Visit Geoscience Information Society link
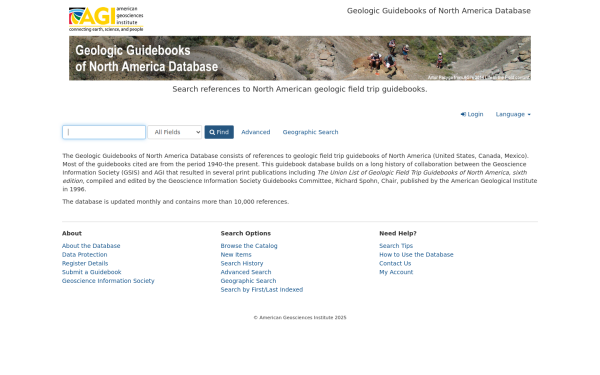Viewport: 600px width, 375px height. [x=108, y=281]
